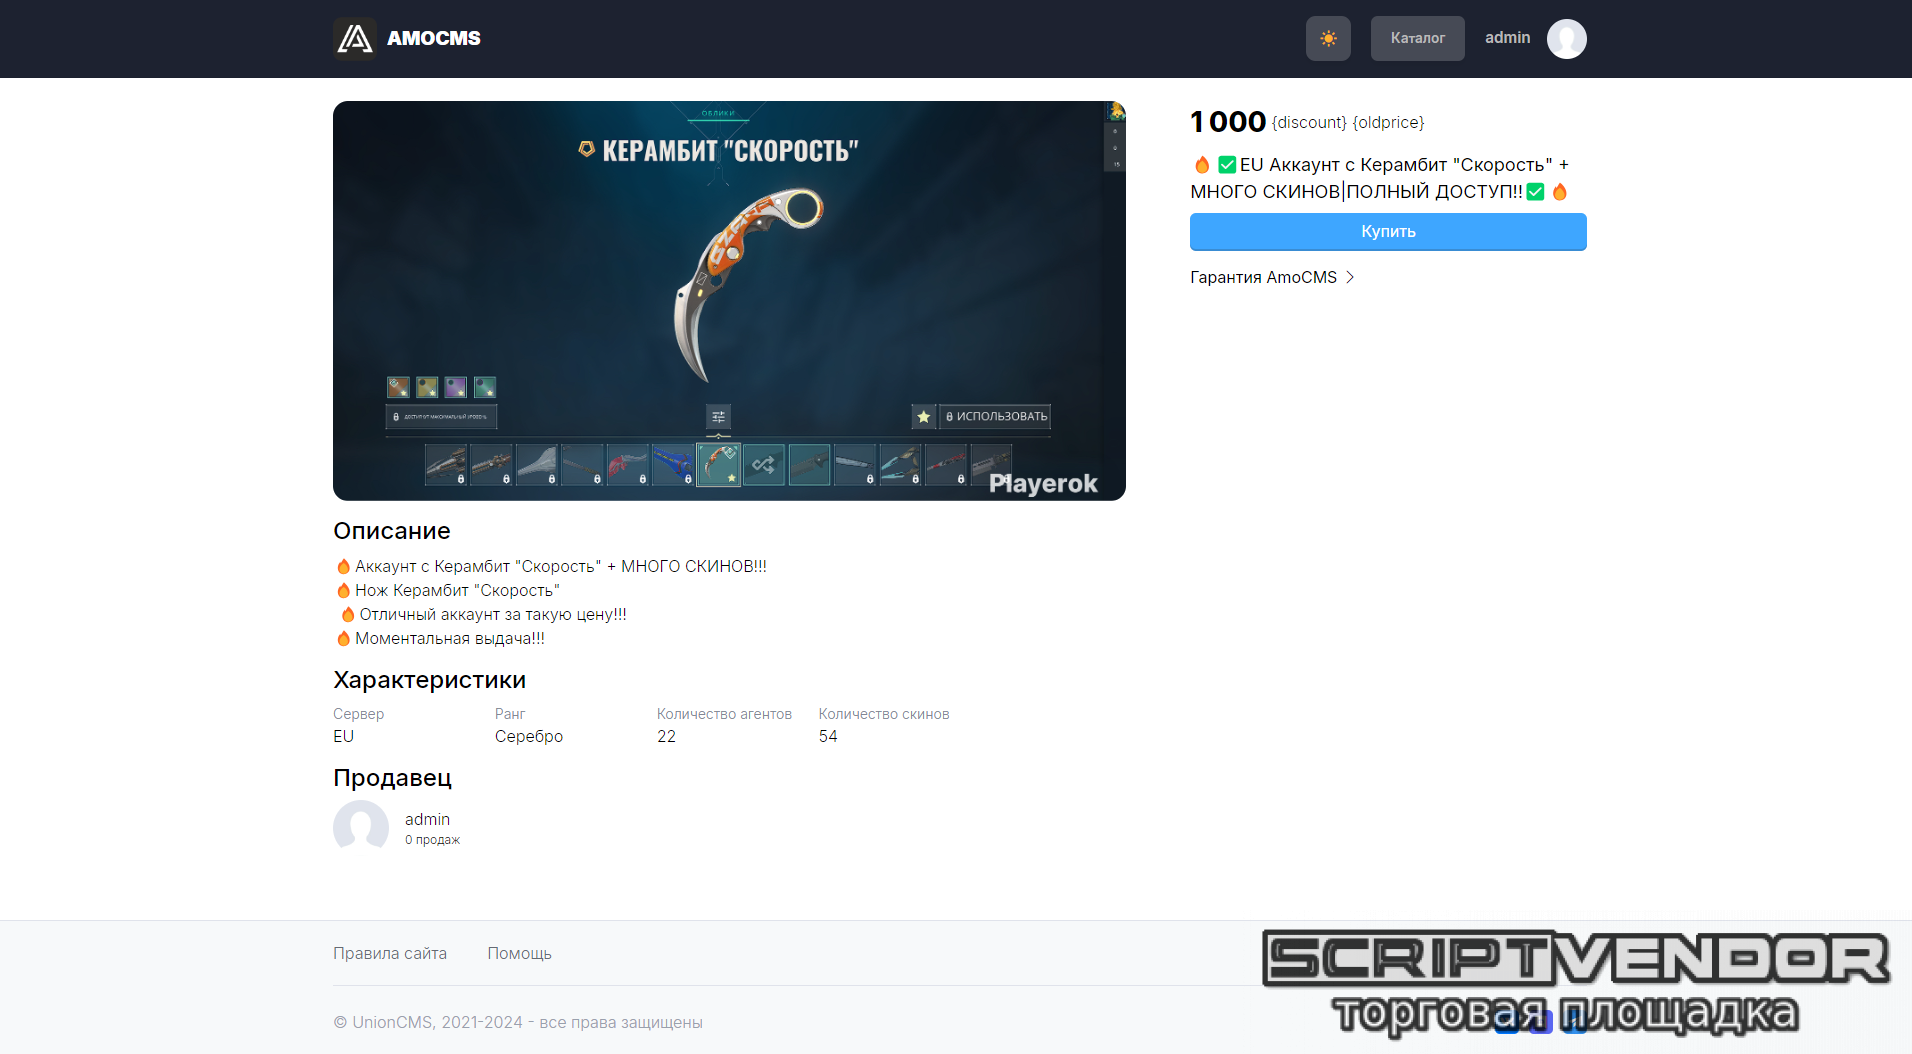Viewport: 1912px width, 1054px height.
Task: Select the Серебро rank value
Action: pos(529,736)
